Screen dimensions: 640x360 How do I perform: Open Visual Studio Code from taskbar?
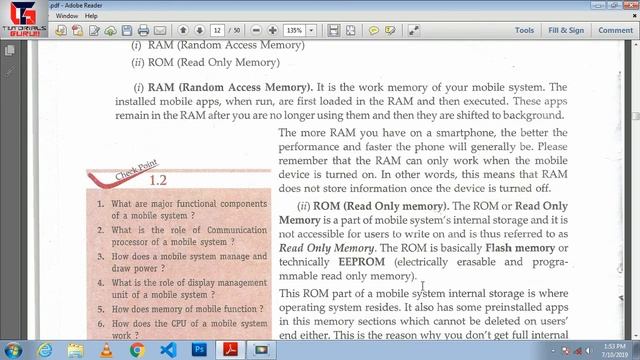point(168,350)
